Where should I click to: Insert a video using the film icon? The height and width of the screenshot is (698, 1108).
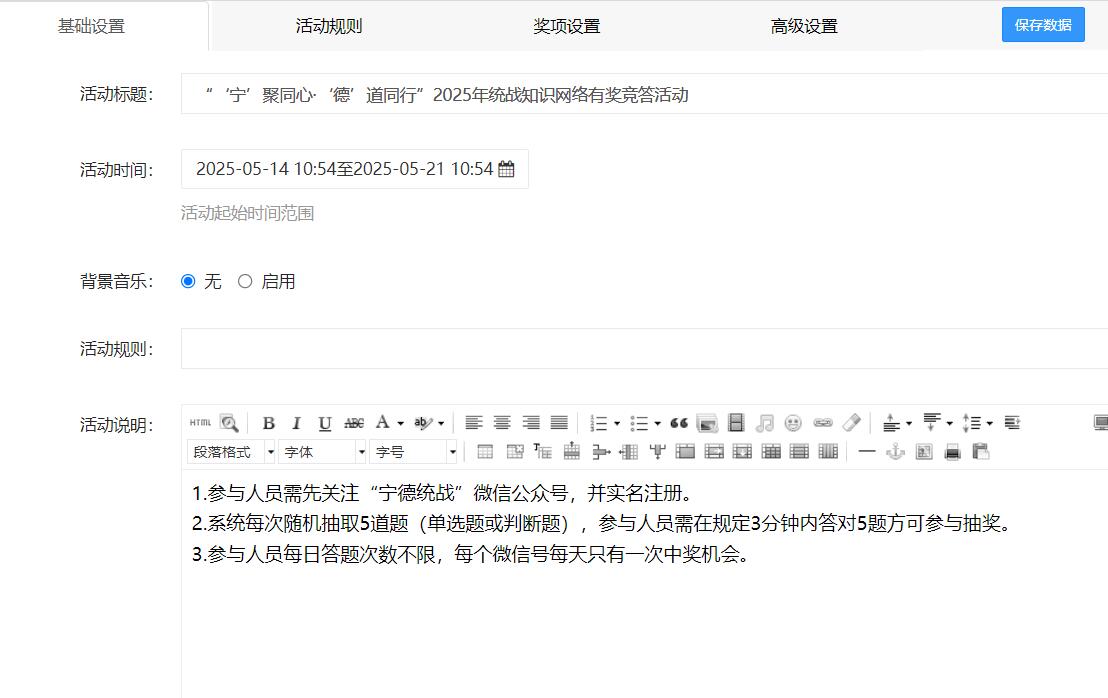[x=736, y=423]
